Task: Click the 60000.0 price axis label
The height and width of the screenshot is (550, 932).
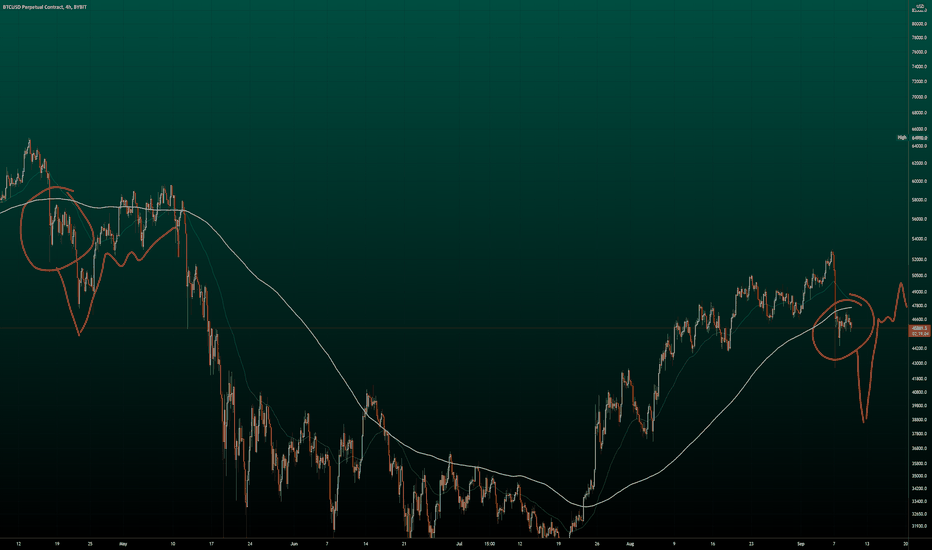Action: pyautogui.click(x=919, y=182)
